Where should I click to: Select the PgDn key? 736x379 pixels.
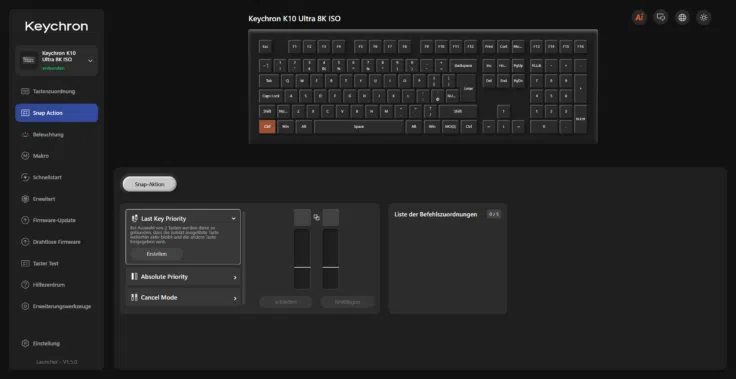[x=518, y=81]
